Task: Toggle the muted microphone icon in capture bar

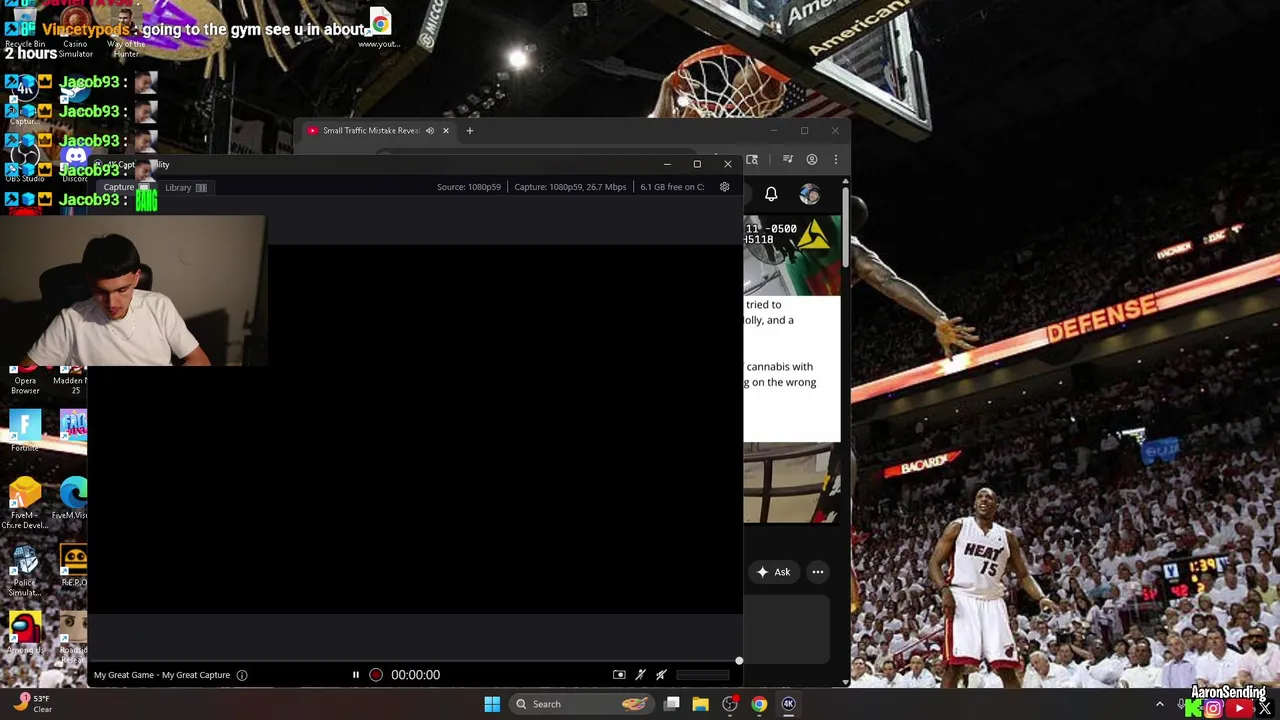Action: [x=641, y=675]
